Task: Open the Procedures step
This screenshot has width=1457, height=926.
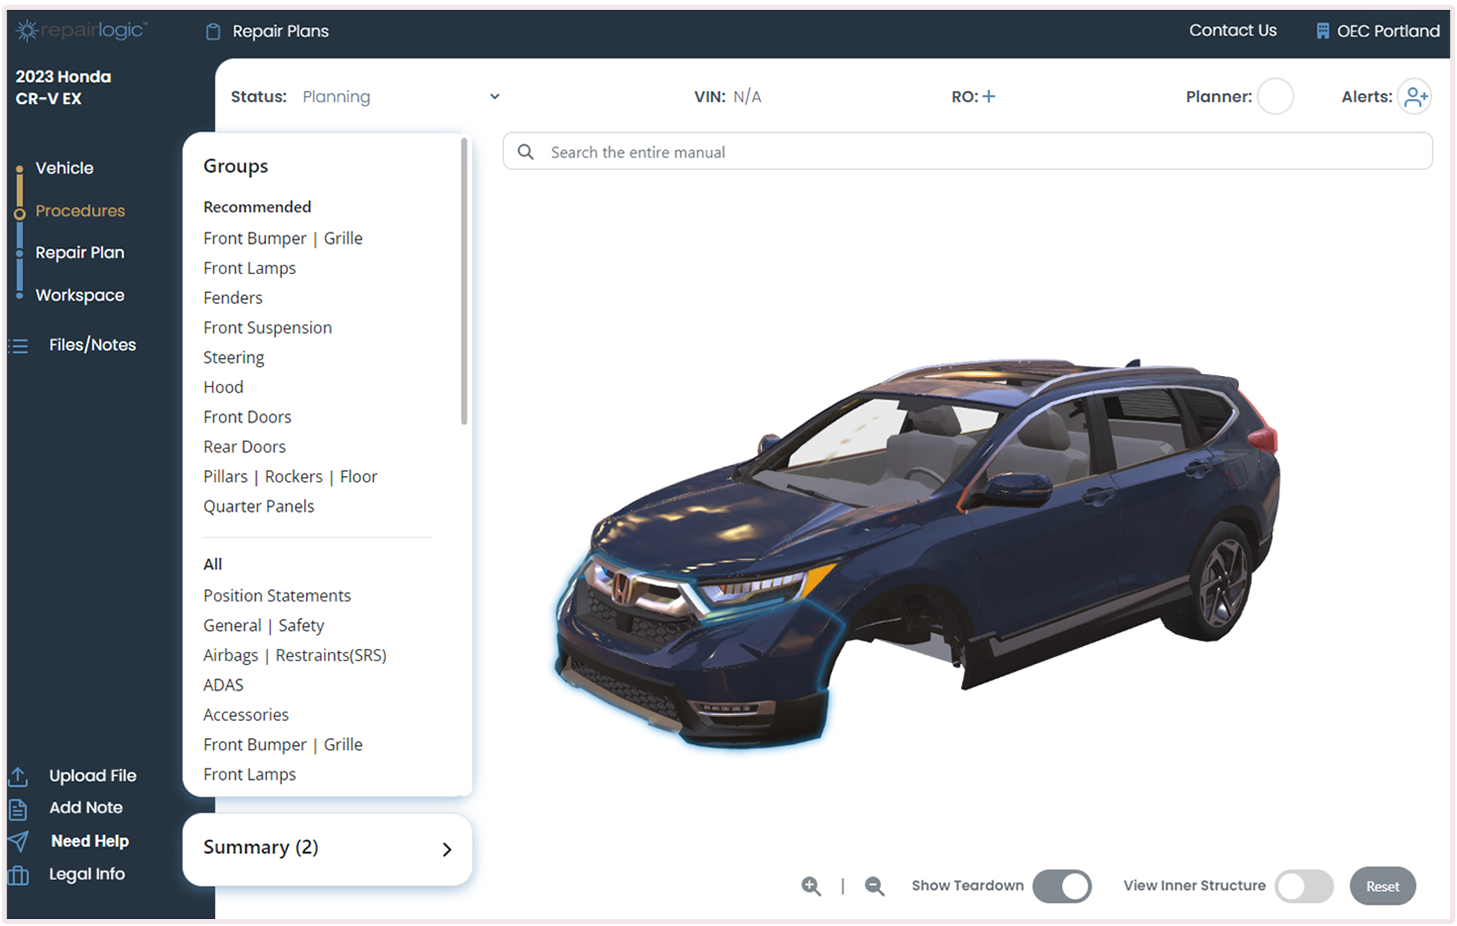Action: click(80, 211)
